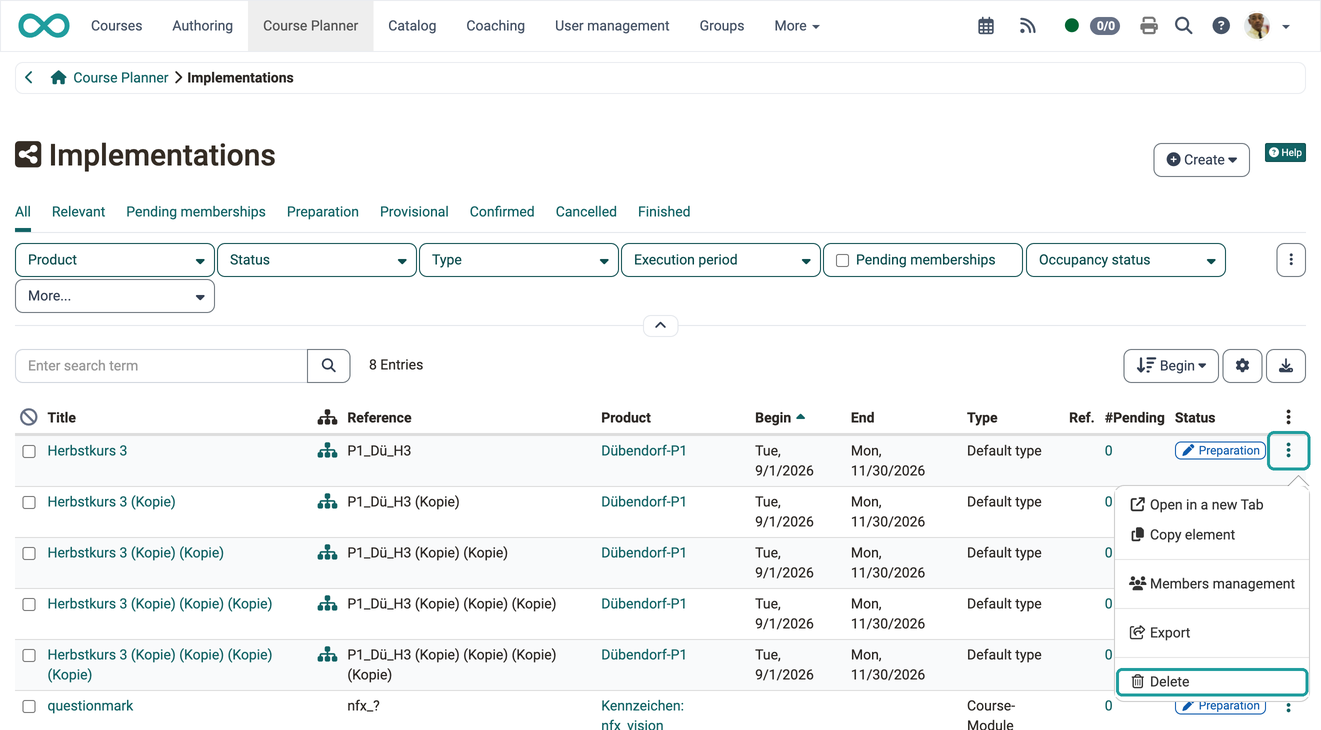Click three-dot menu for questionmark row
Screen dimensions: 1321x730
click(1288, 707)
